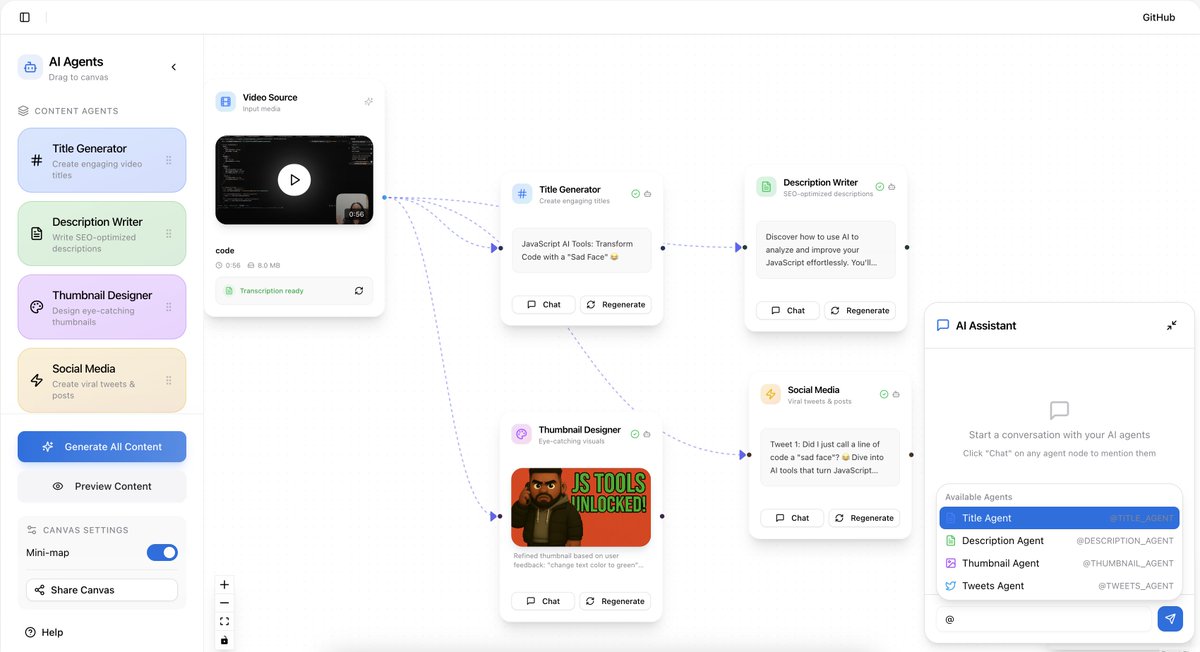Select Title Agent from available agents
Screen dimensions: 1200x652
pyautogui.click(x=1058, y=518)
